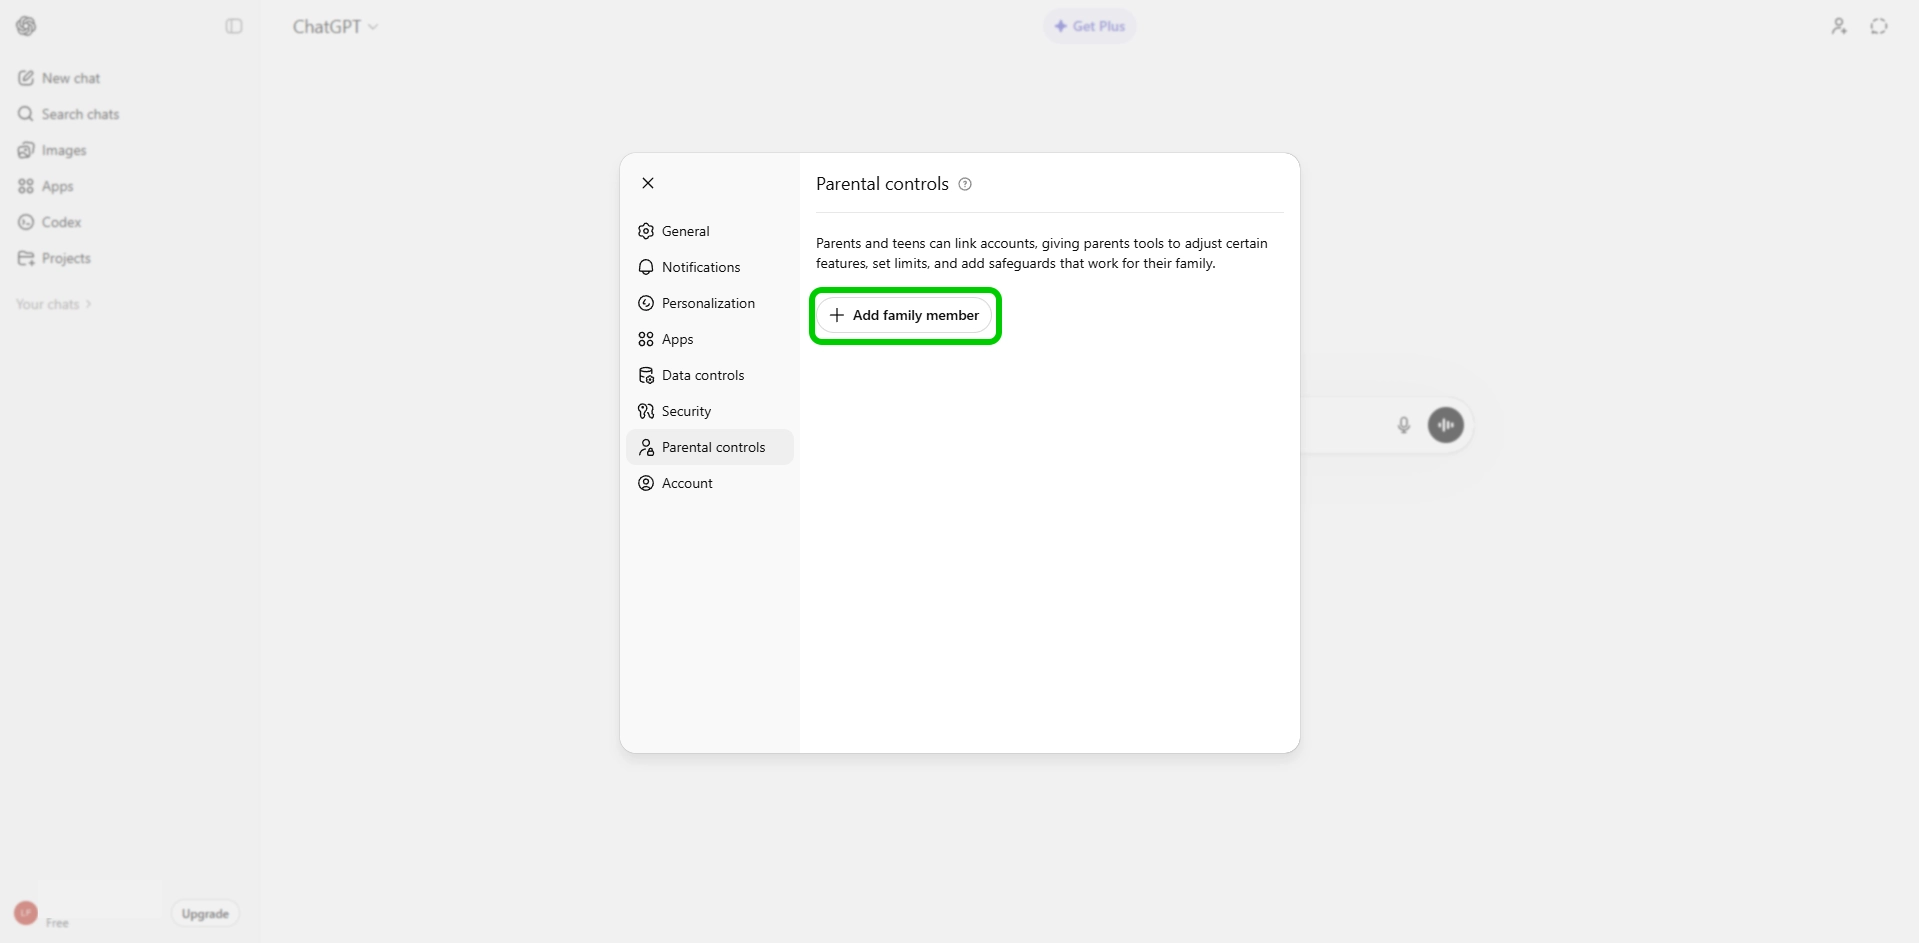The image size is (1919, 943).
Task: Switch to the Notifications settings section
Action: tap(701, 267)
